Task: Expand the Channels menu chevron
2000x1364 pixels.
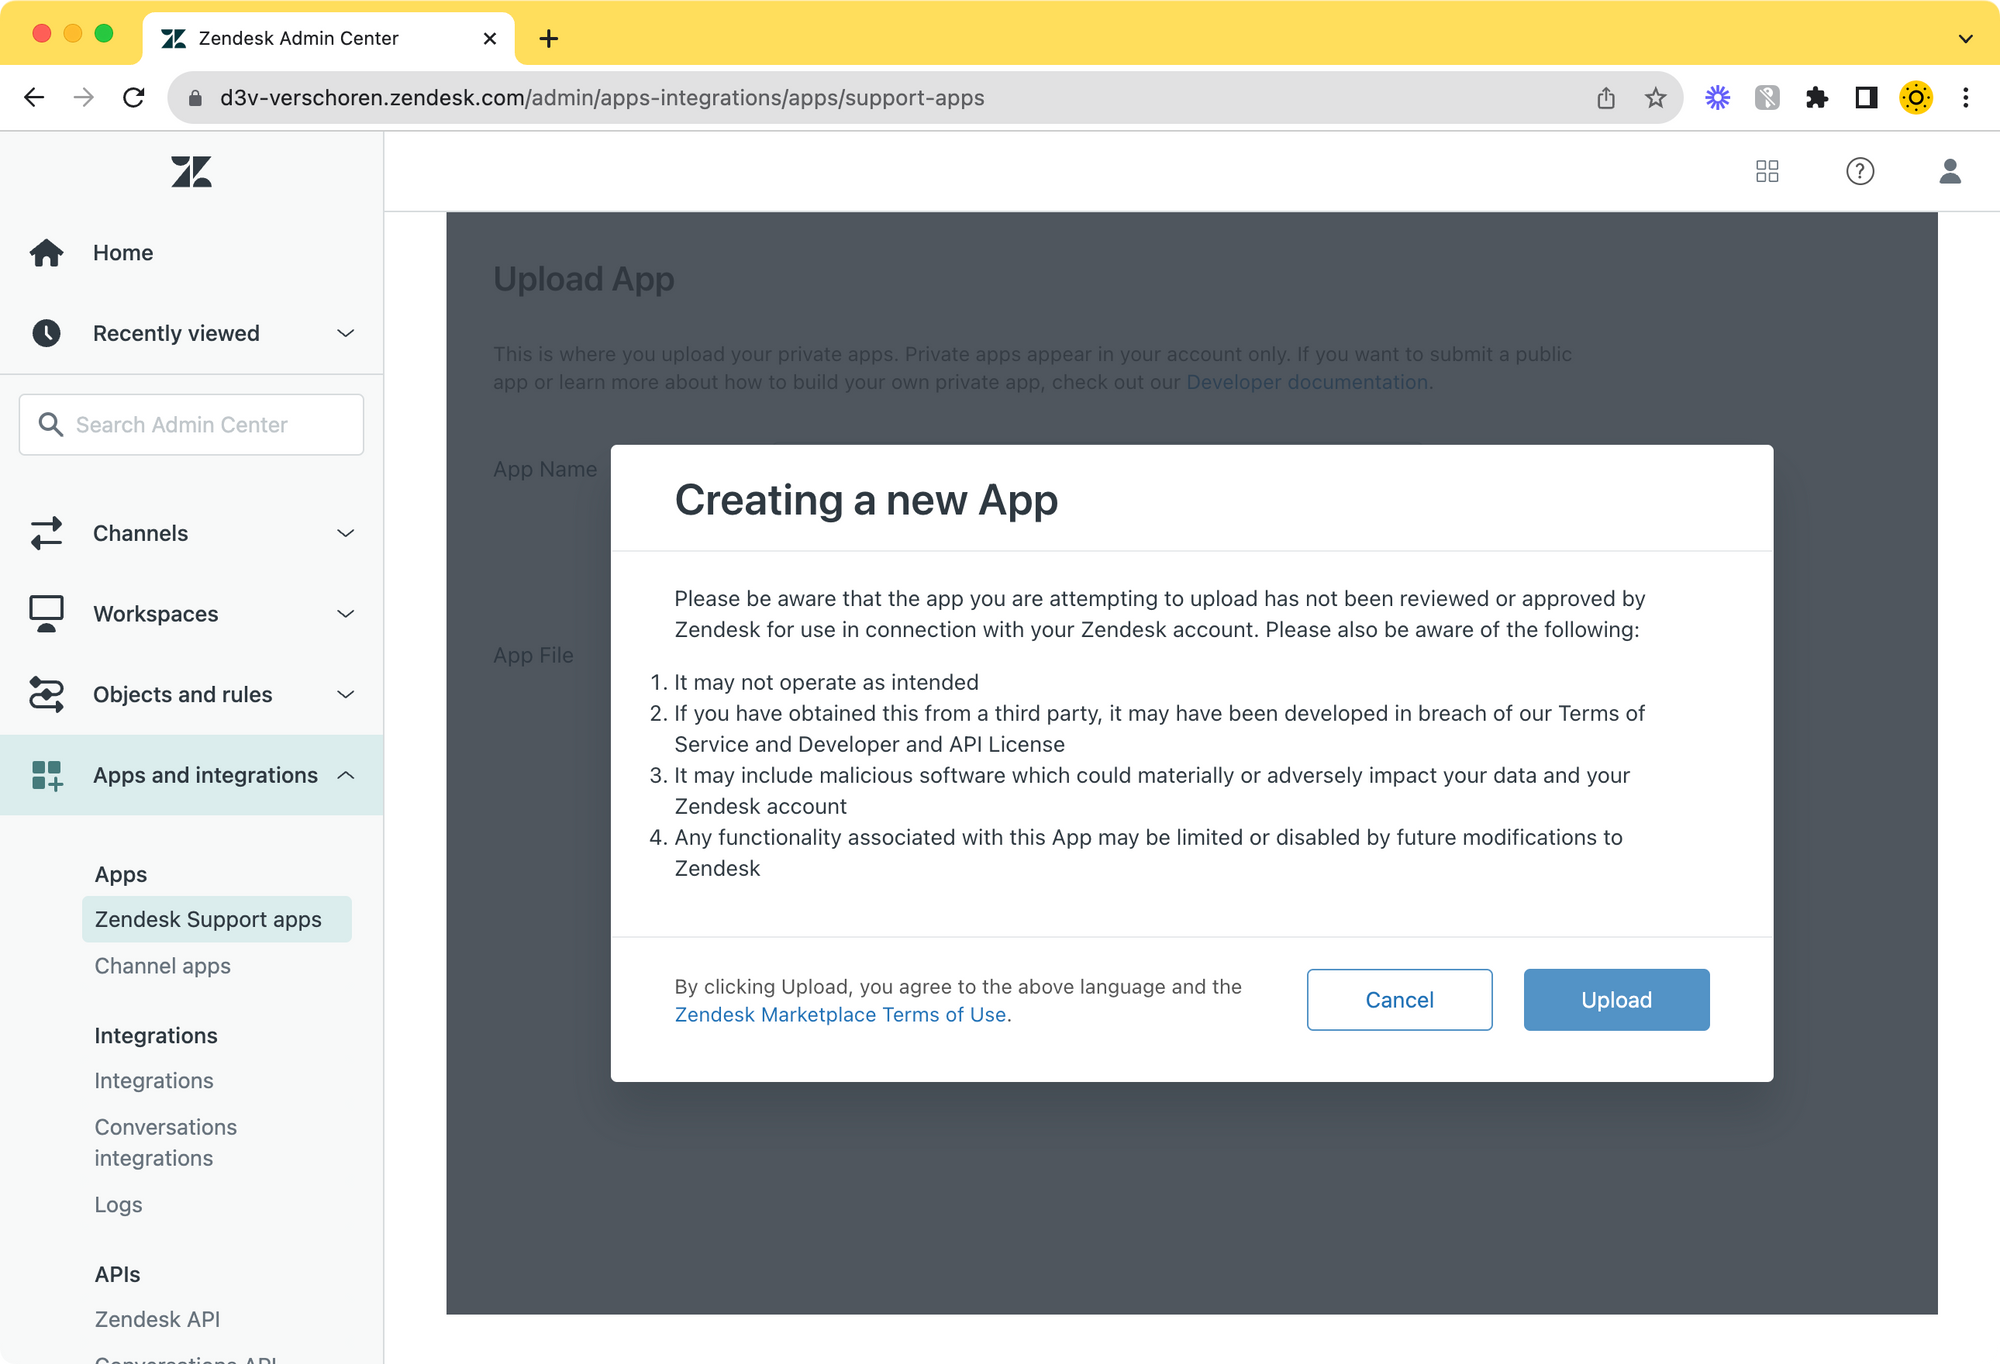Action: click(345, 533)
